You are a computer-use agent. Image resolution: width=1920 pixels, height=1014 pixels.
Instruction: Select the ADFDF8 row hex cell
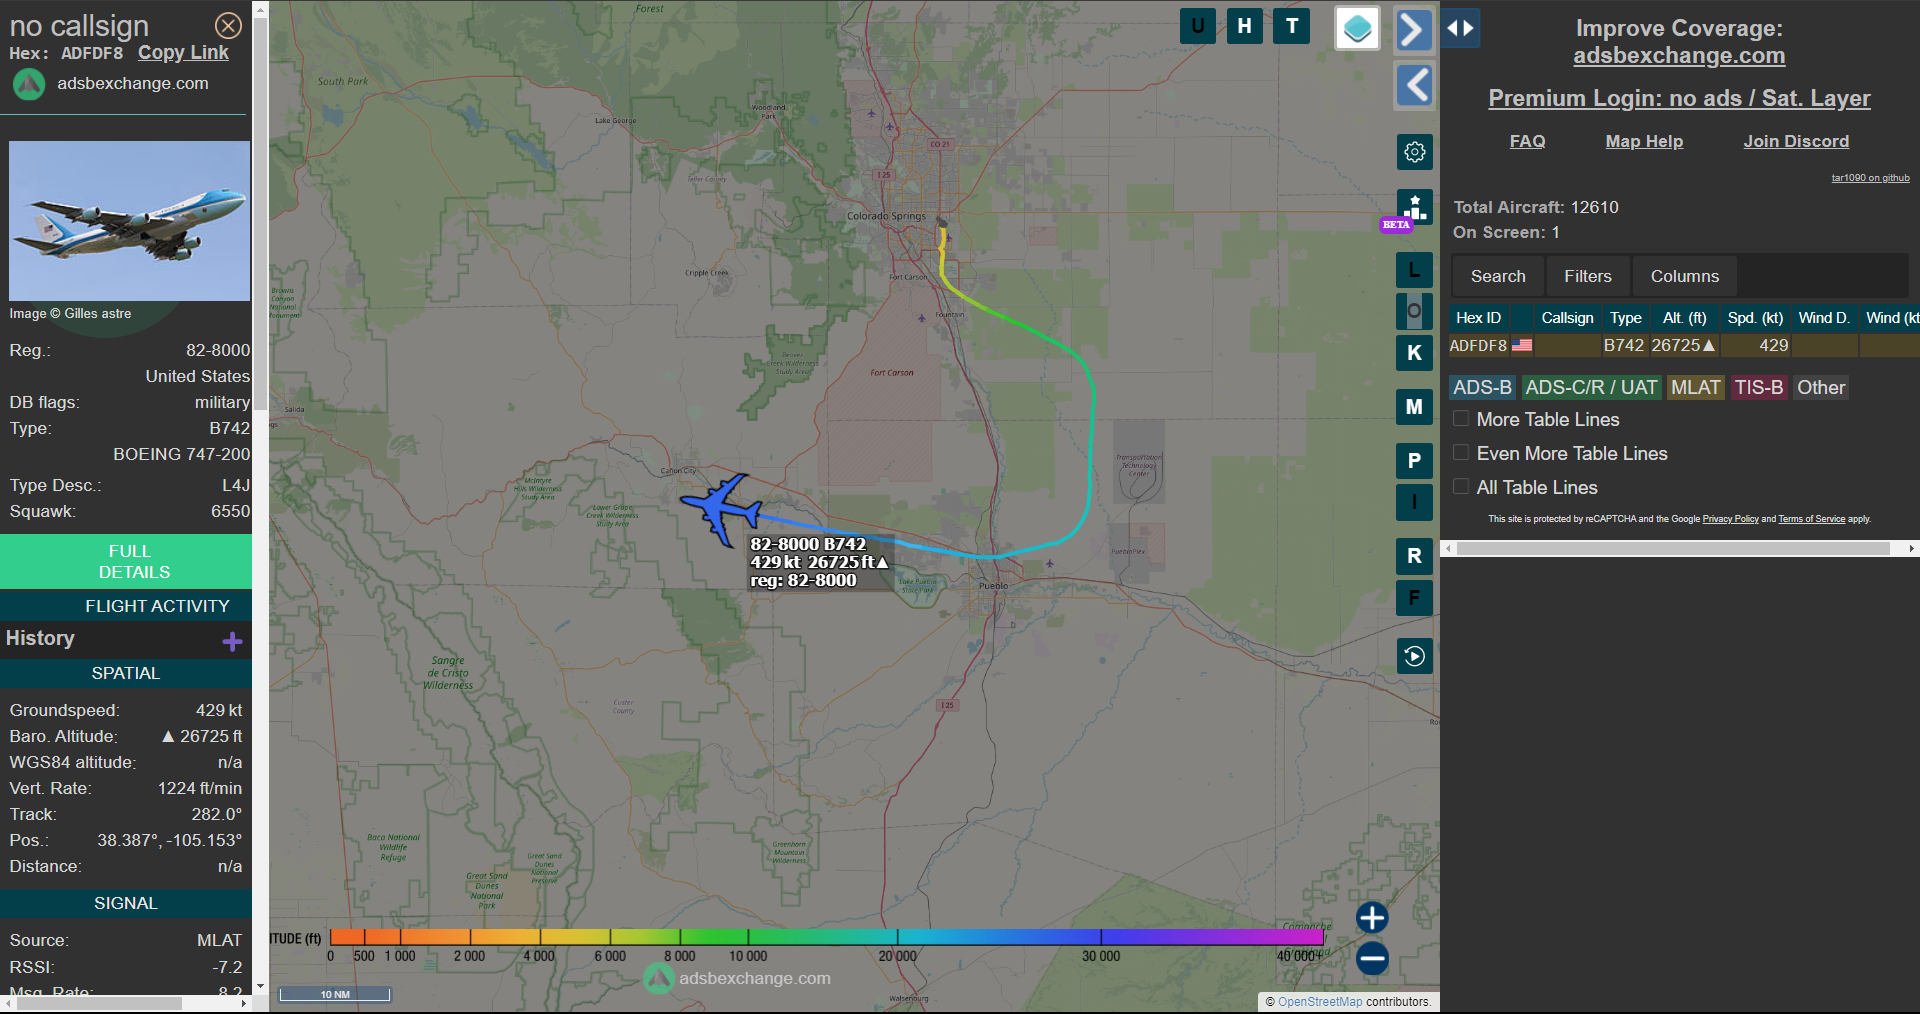[1478, 346]
